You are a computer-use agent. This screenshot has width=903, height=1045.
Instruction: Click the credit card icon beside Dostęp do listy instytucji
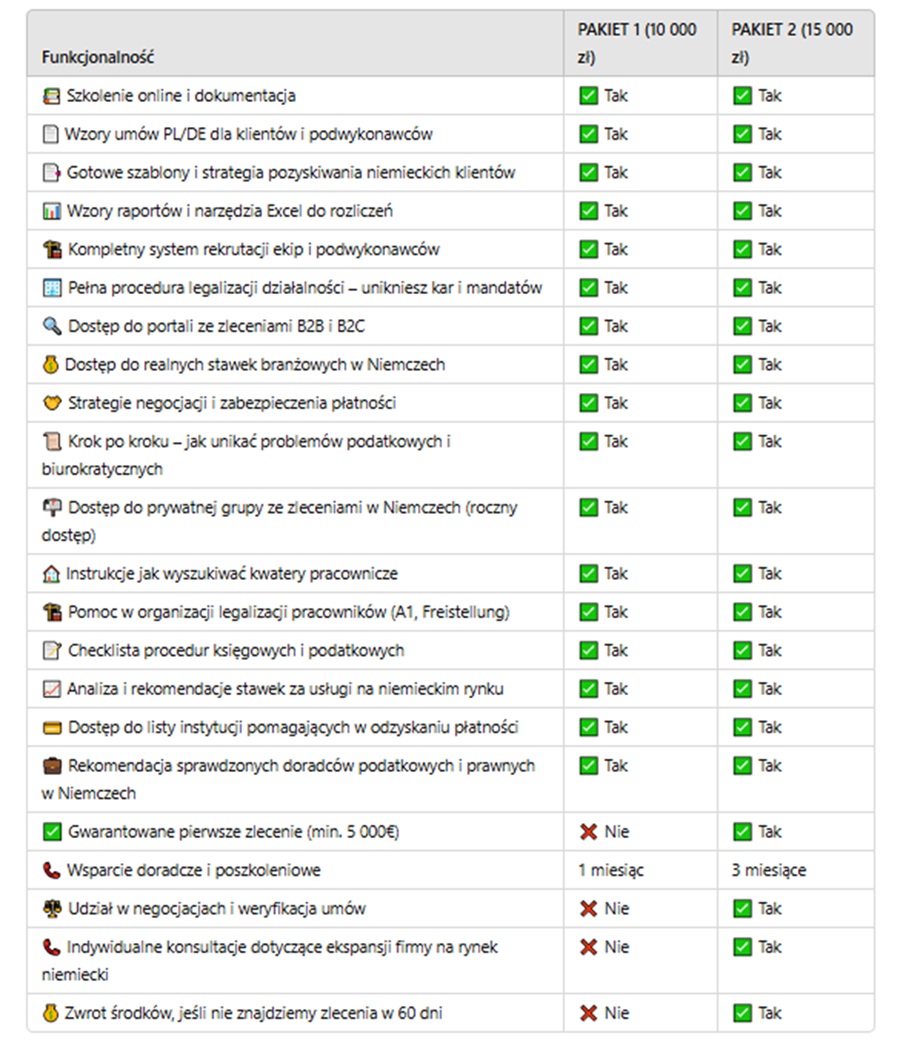(52, 727)
